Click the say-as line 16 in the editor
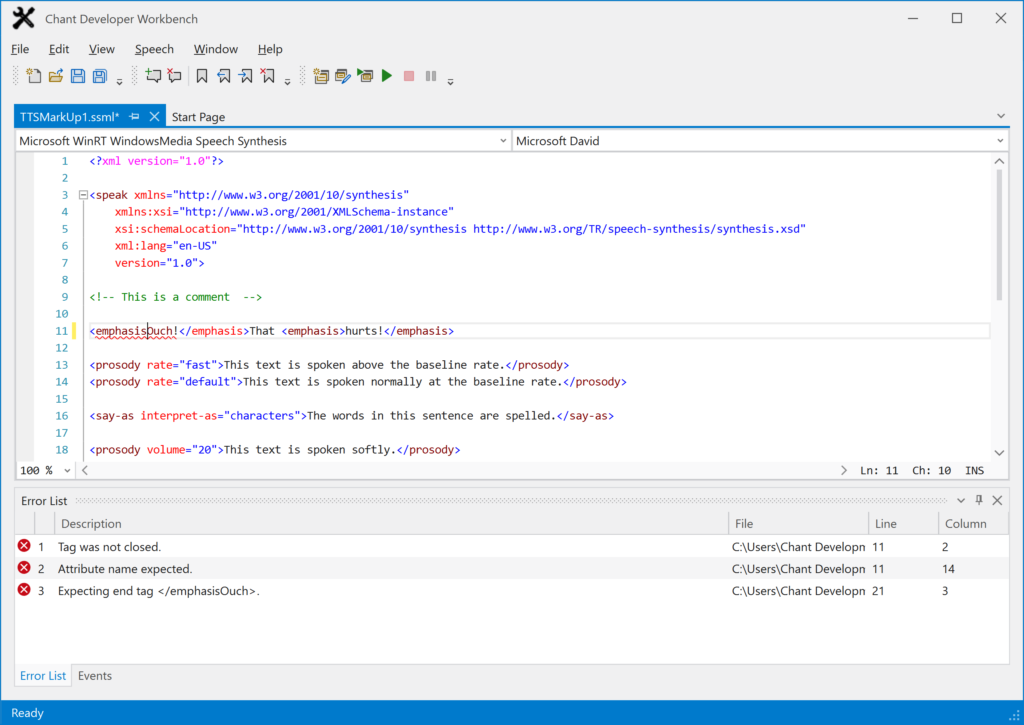Screen dimensions: 1024x725 coord(351,415)
